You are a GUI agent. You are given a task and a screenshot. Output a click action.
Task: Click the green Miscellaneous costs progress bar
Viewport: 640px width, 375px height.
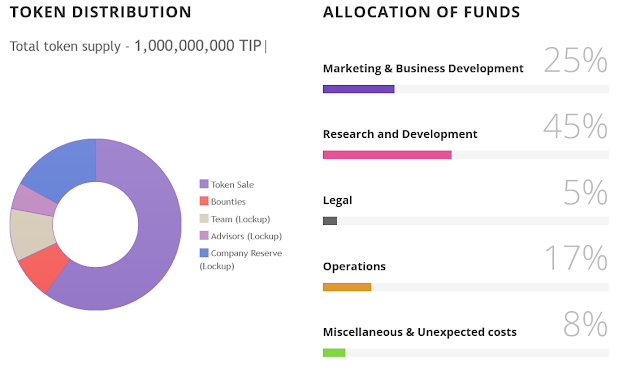point(334,353)
